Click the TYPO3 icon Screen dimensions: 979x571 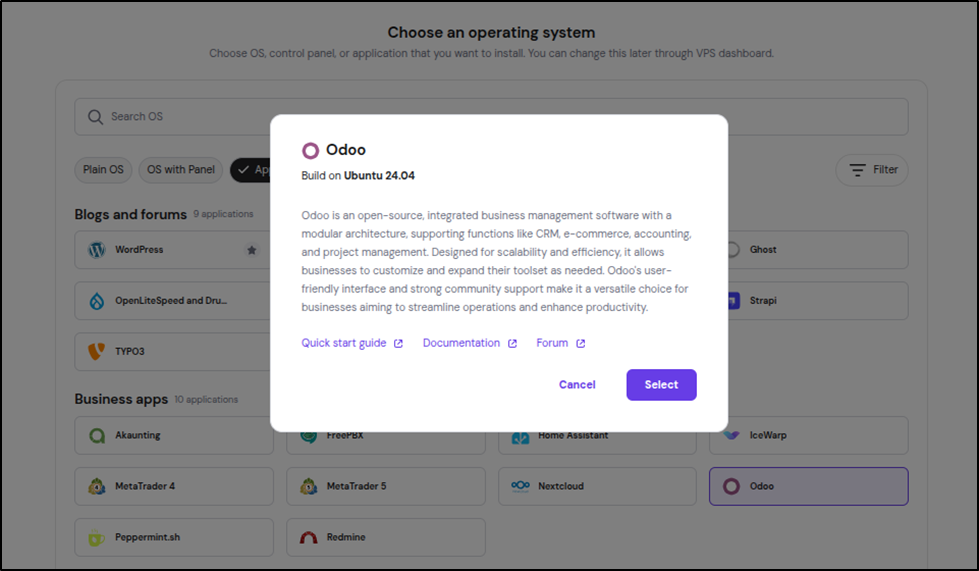(97, 352)
